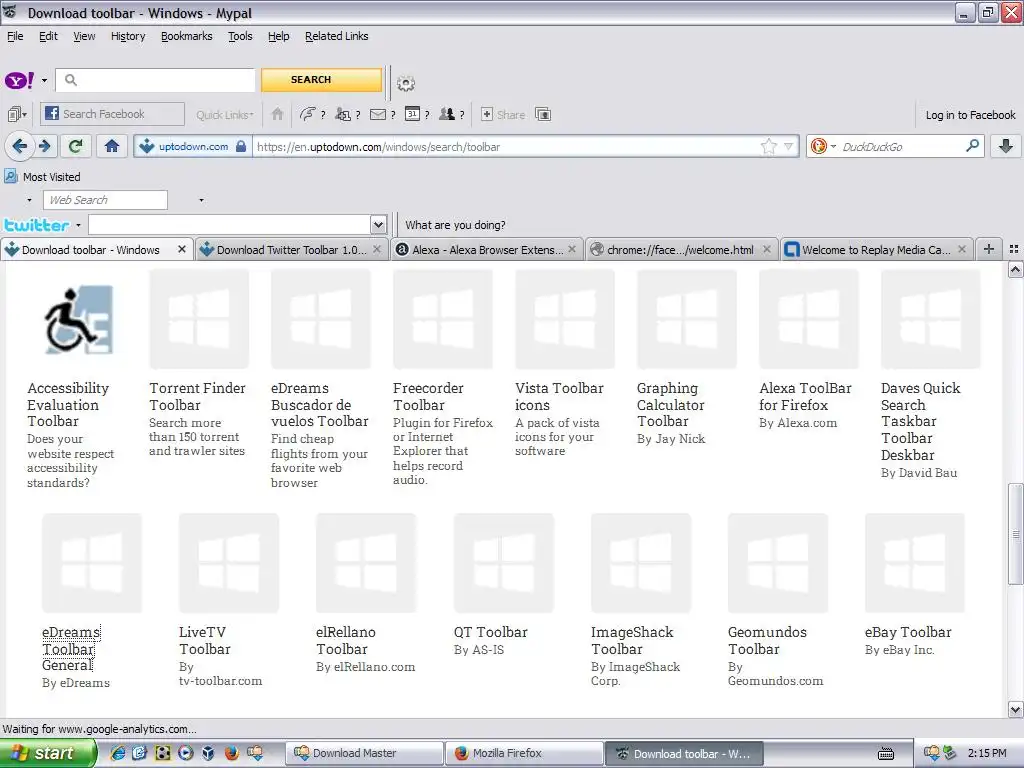This screenshot has height=768, width=1024.
Task: Open Accessibility Evaluation Toolbar link
Action: coord(68,405)
